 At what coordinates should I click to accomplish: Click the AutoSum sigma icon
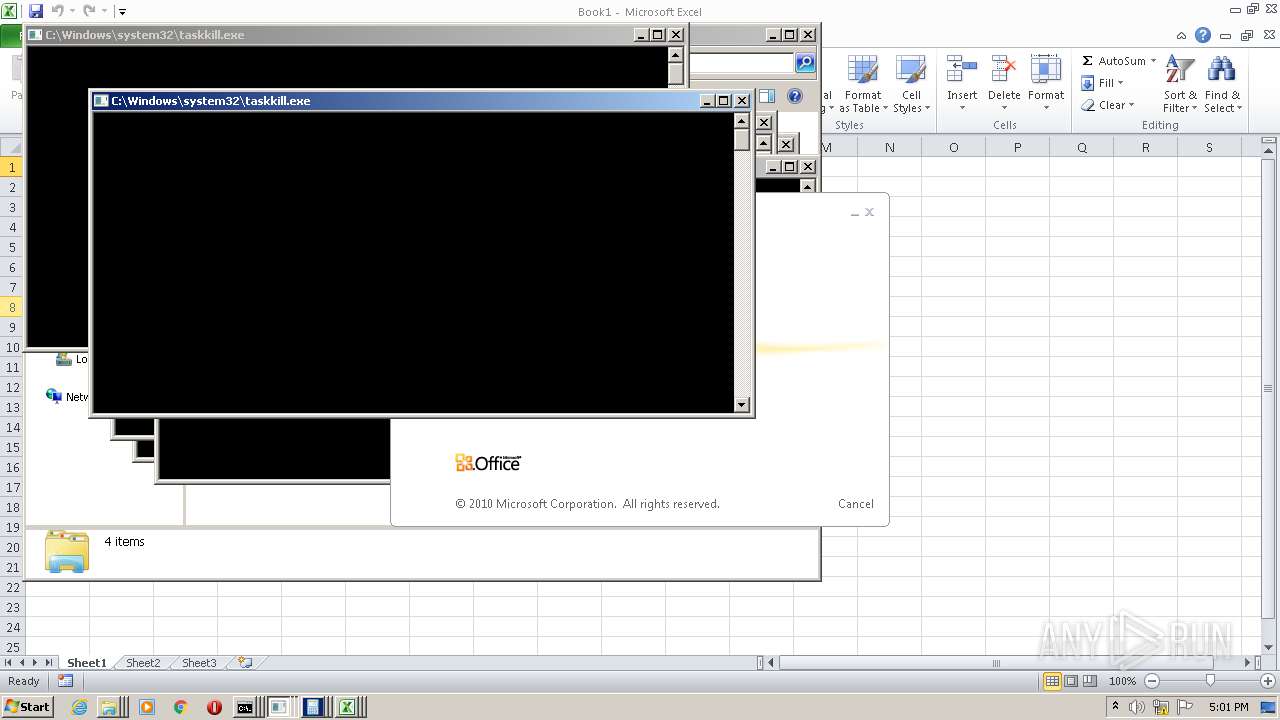(x=1087, y=61)
